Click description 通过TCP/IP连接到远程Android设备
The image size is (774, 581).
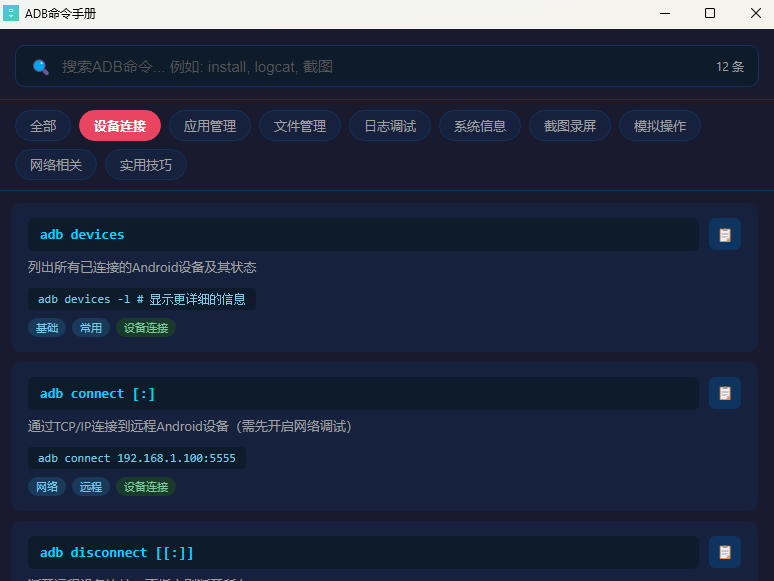(190, 426)
